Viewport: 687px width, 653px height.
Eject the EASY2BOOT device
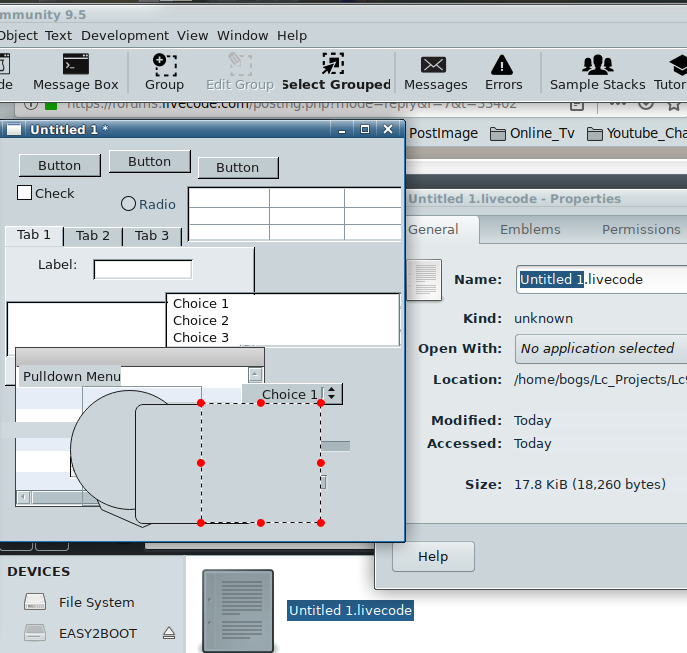pos(169,633)
